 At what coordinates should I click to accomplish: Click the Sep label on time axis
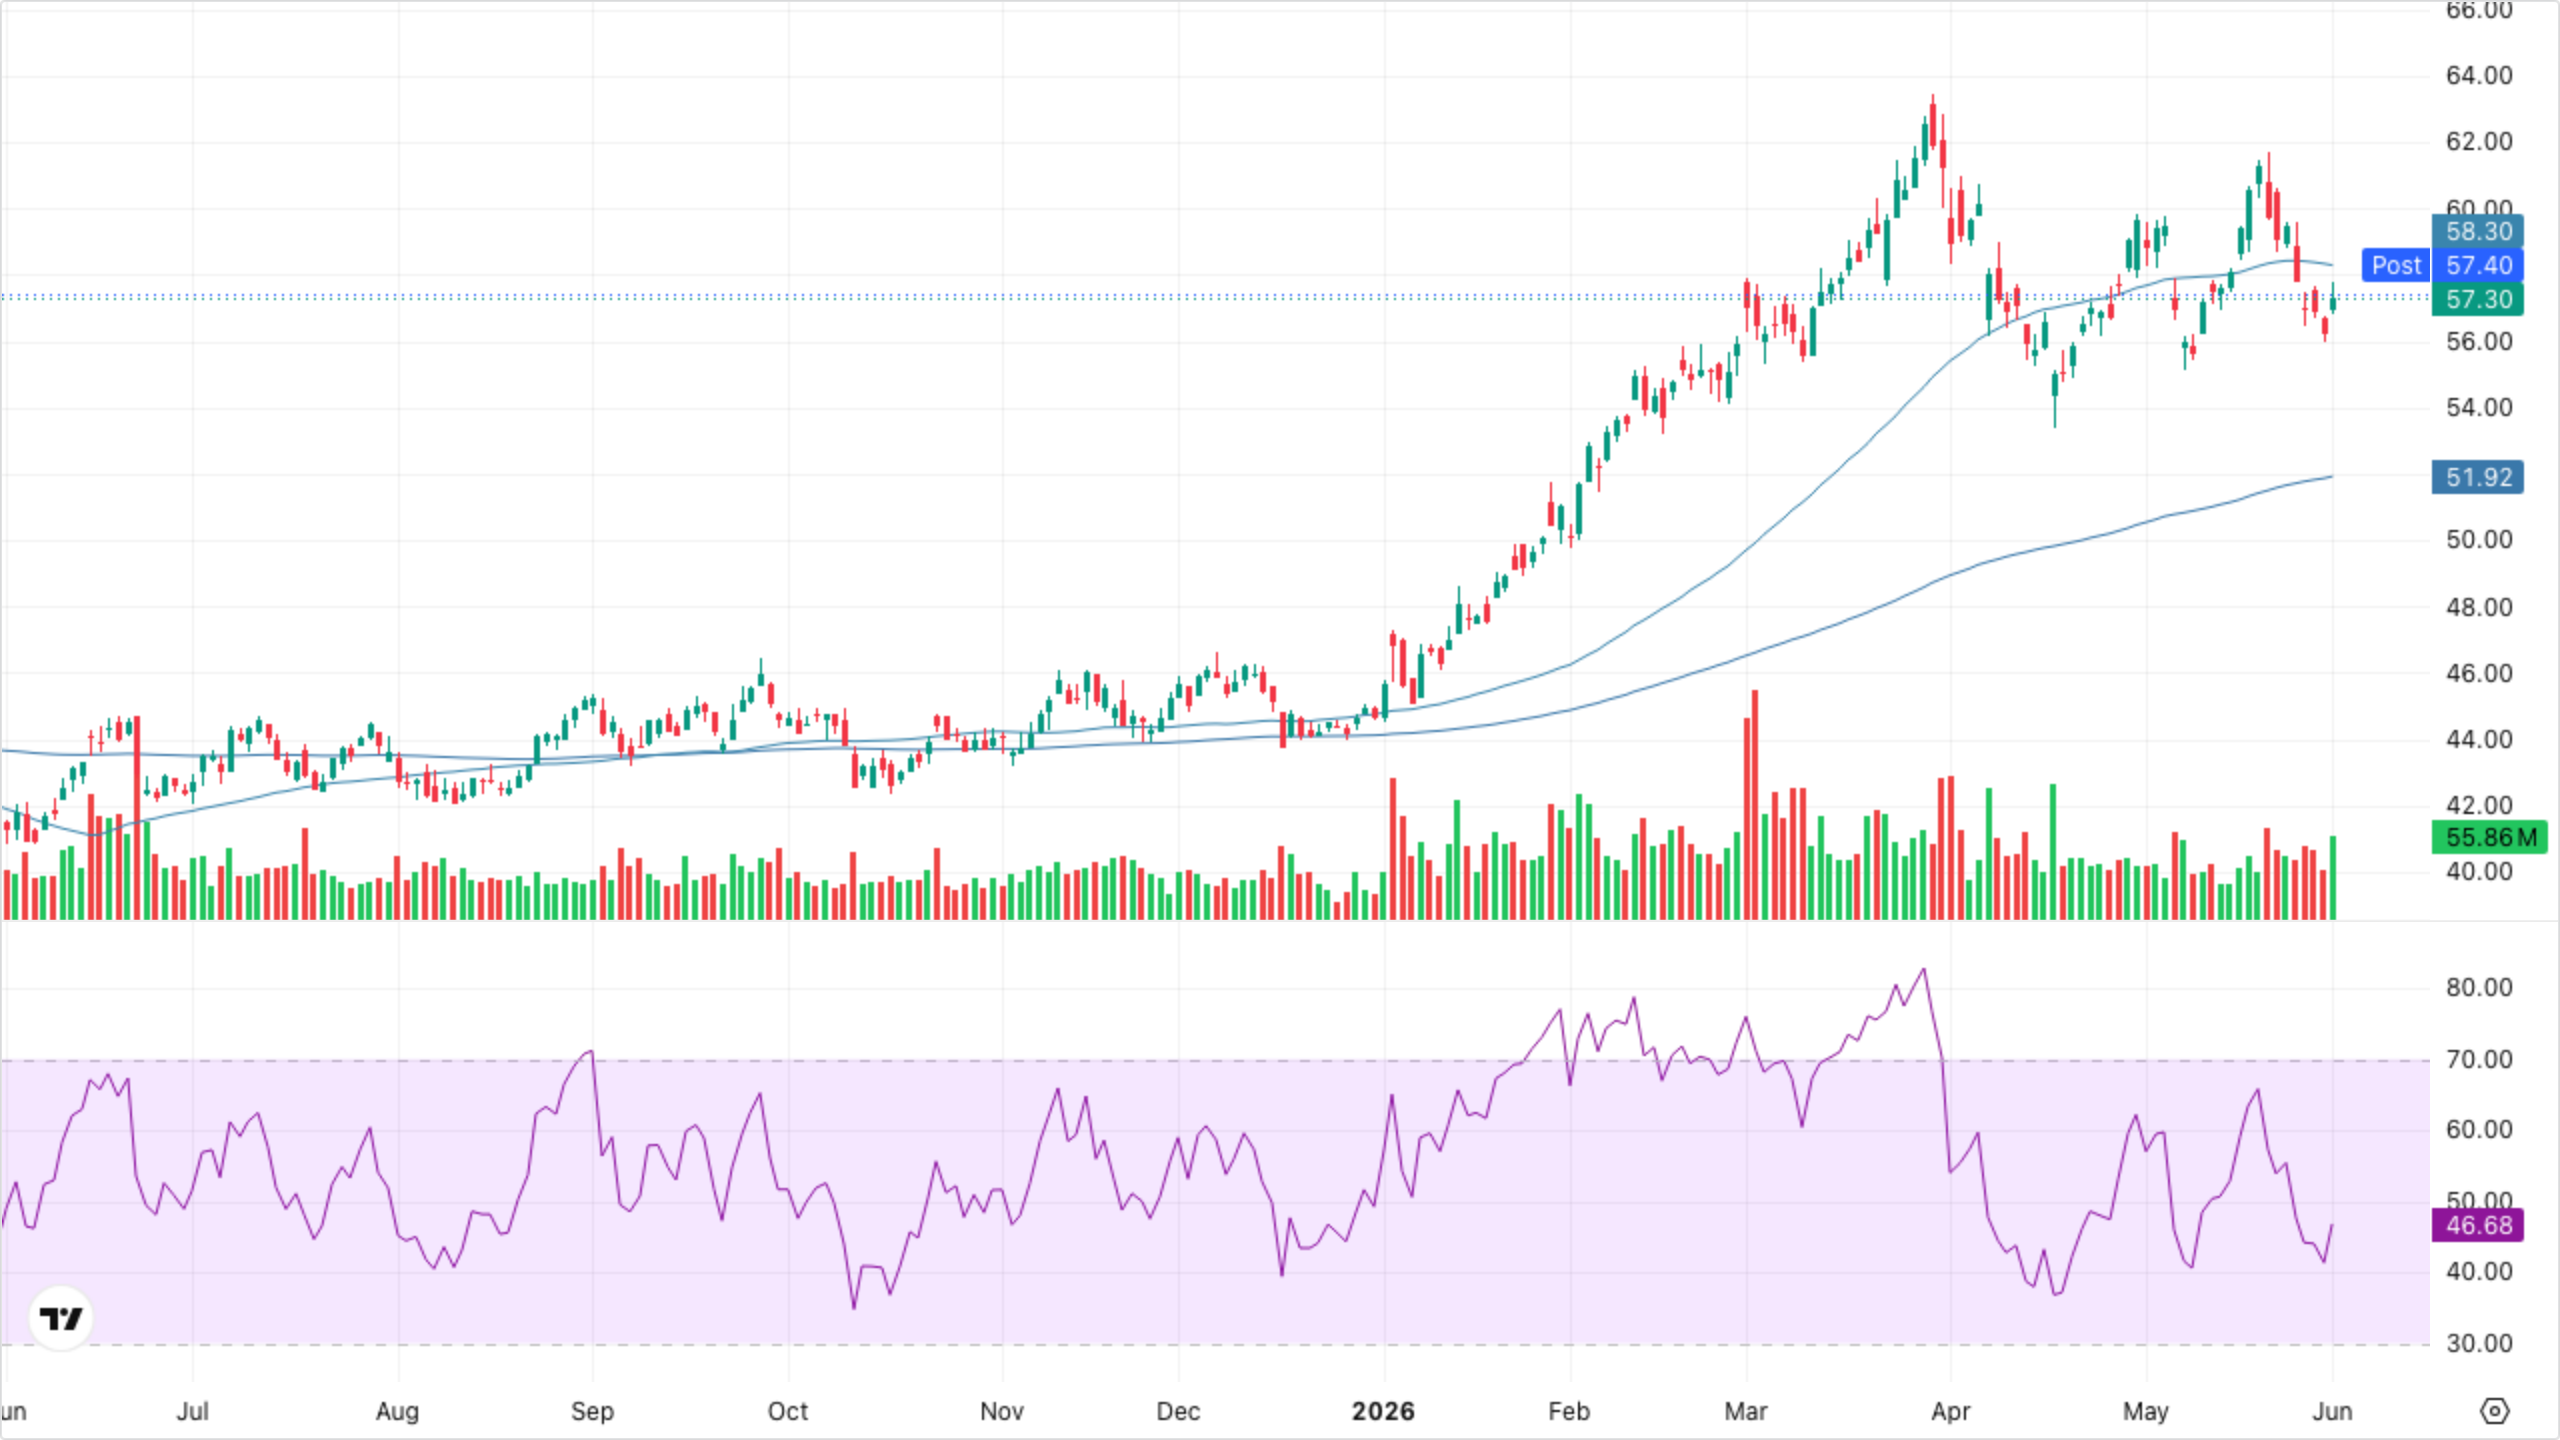coord(592,1411)
